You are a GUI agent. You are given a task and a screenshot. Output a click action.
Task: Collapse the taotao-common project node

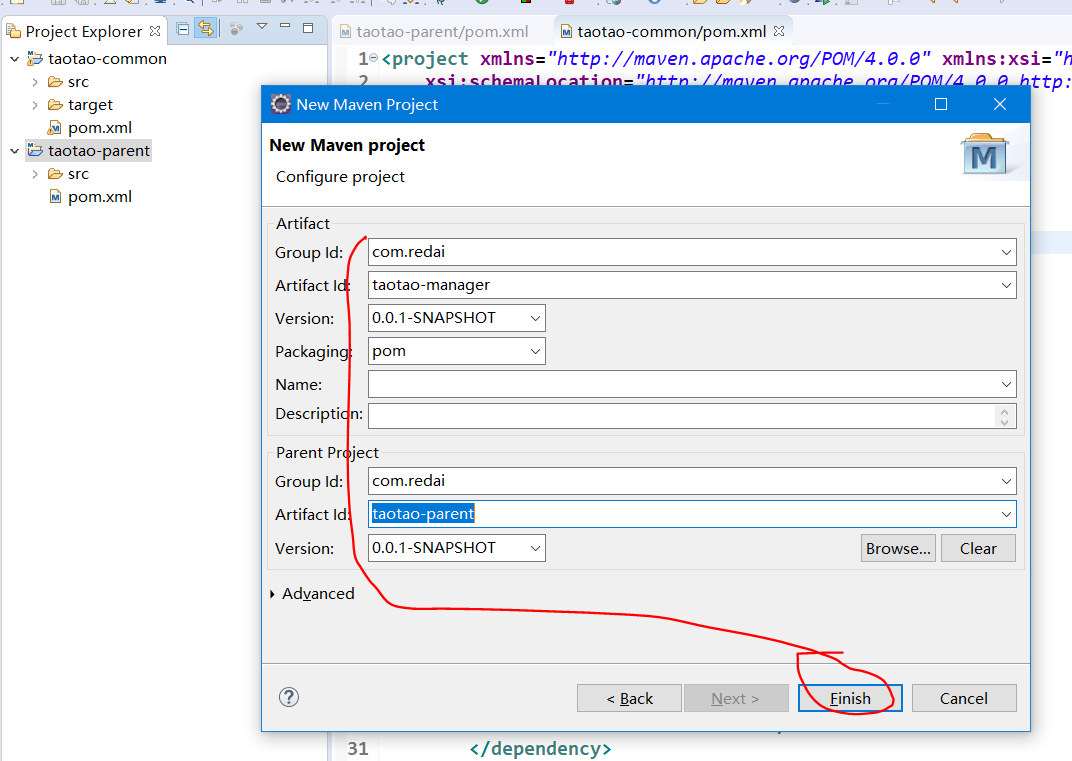pos(14,59)
